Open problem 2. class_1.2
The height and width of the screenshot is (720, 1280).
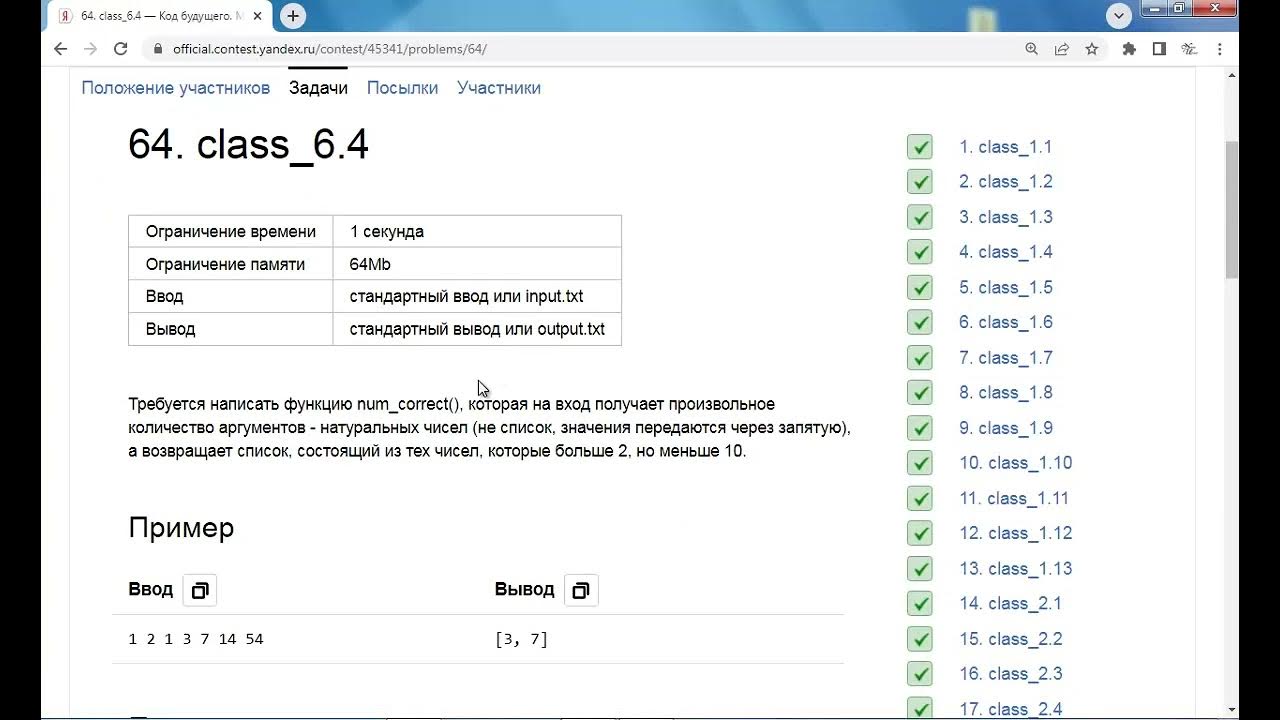click(1005, 182)
